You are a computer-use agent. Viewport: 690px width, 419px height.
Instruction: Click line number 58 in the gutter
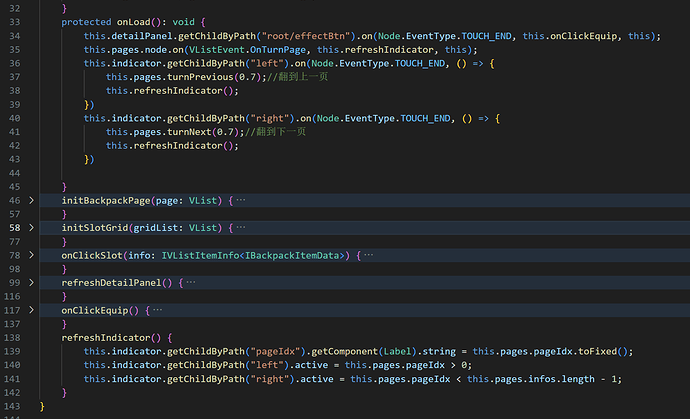[x=15, y=228]
